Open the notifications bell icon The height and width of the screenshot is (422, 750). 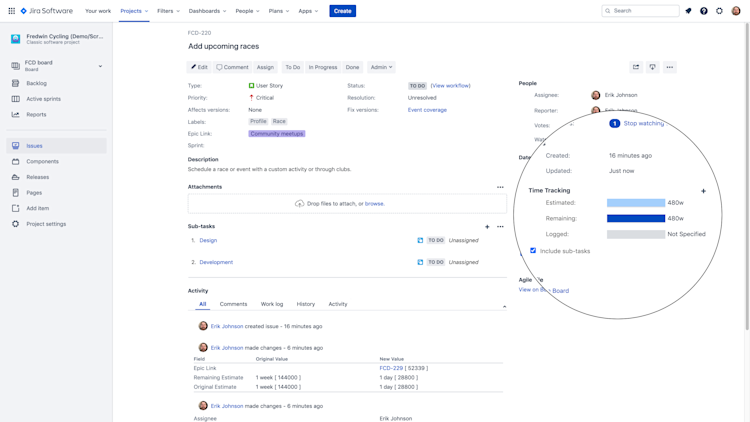[688, 11]
